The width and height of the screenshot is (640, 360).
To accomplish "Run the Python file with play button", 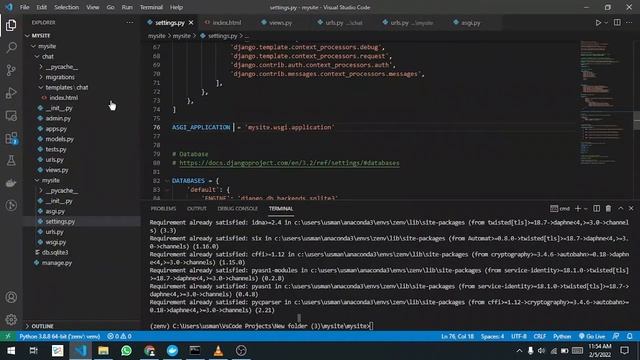I will (598, 23).
